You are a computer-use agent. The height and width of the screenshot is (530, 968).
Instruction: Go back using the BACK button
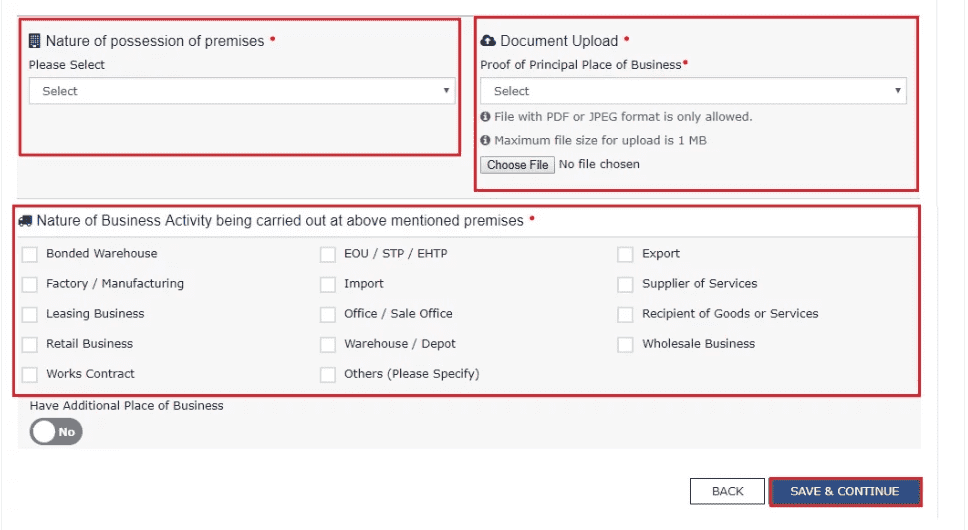727,492
